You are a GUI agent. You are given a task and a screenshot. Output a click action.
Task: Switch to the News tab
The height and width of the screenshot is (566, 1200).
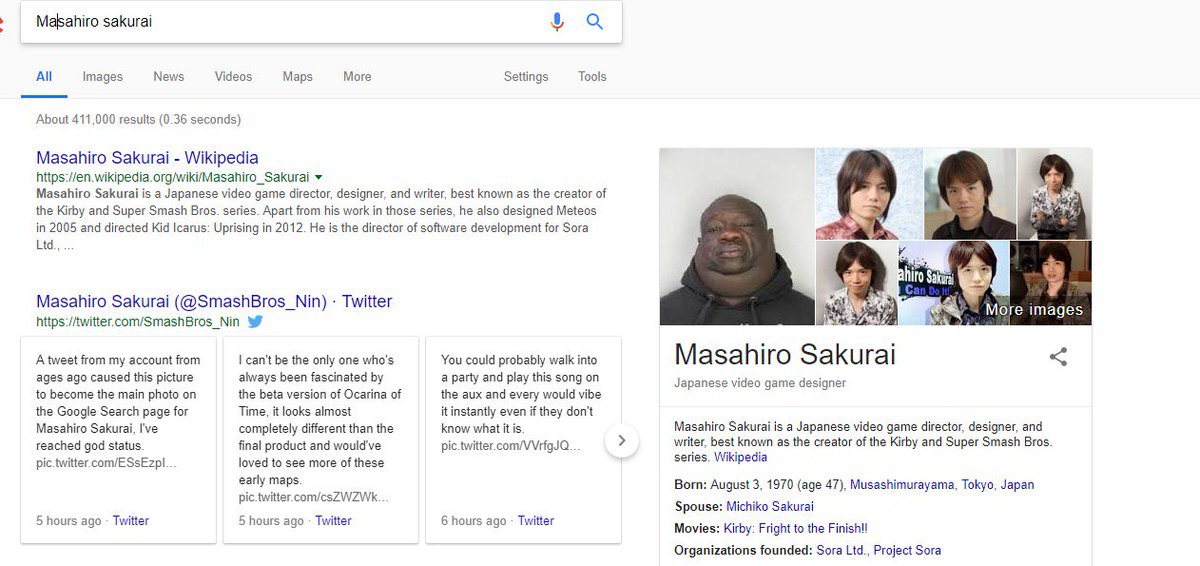169,76
